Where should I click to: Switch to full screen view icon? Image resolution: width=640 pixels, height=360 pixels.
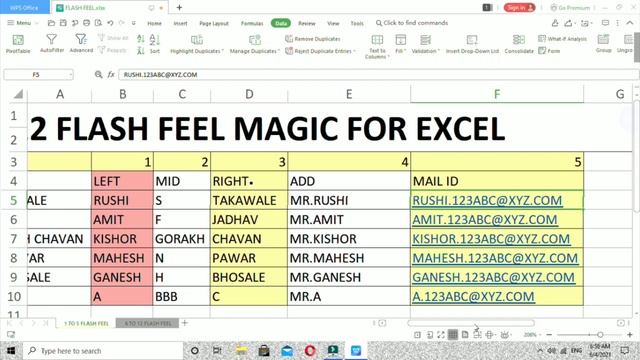tap(441, 335)
